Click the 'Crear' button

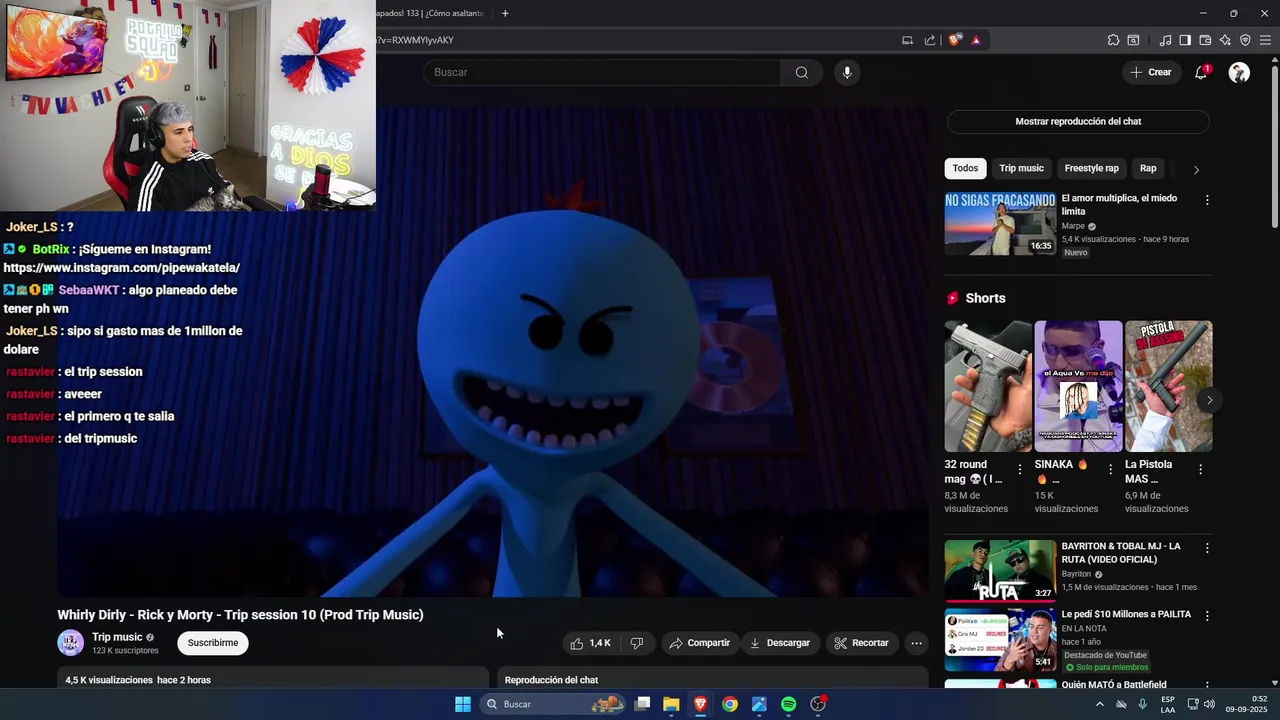1150,72
